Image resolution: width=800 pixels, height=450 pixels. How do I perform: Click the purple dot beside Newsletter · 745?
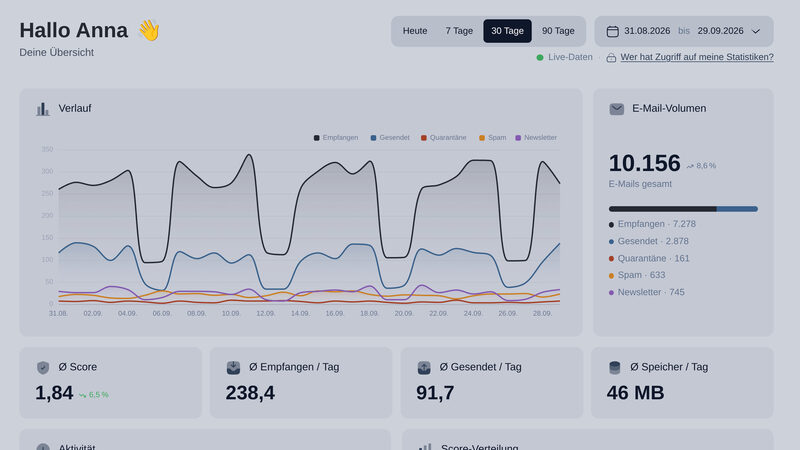[x=611, y=293]
